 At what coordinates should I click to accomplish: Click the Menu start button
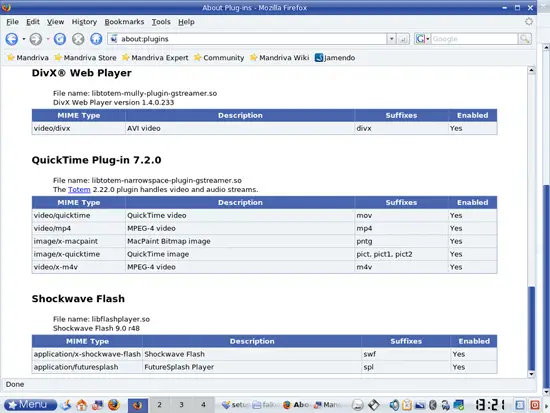click(x=31, y=405)
